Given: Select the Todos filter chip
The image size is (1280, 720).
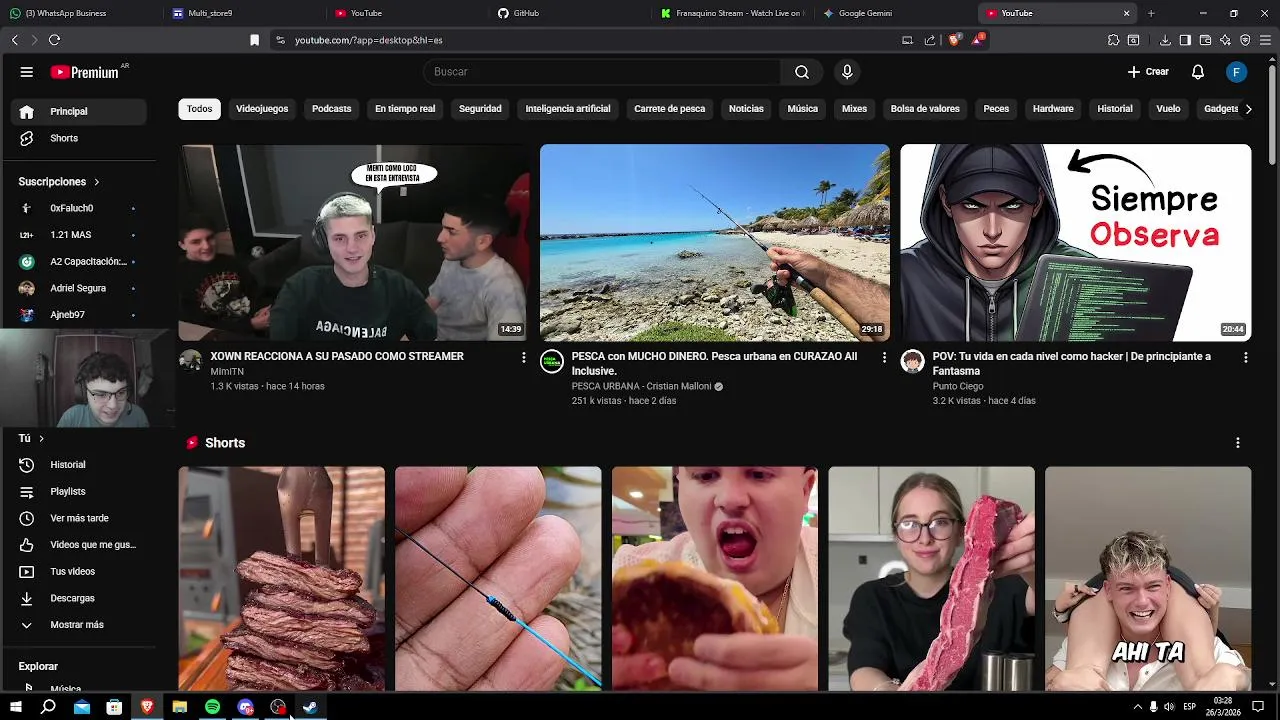Looking at the screenshot, I should tap(200, 109).
